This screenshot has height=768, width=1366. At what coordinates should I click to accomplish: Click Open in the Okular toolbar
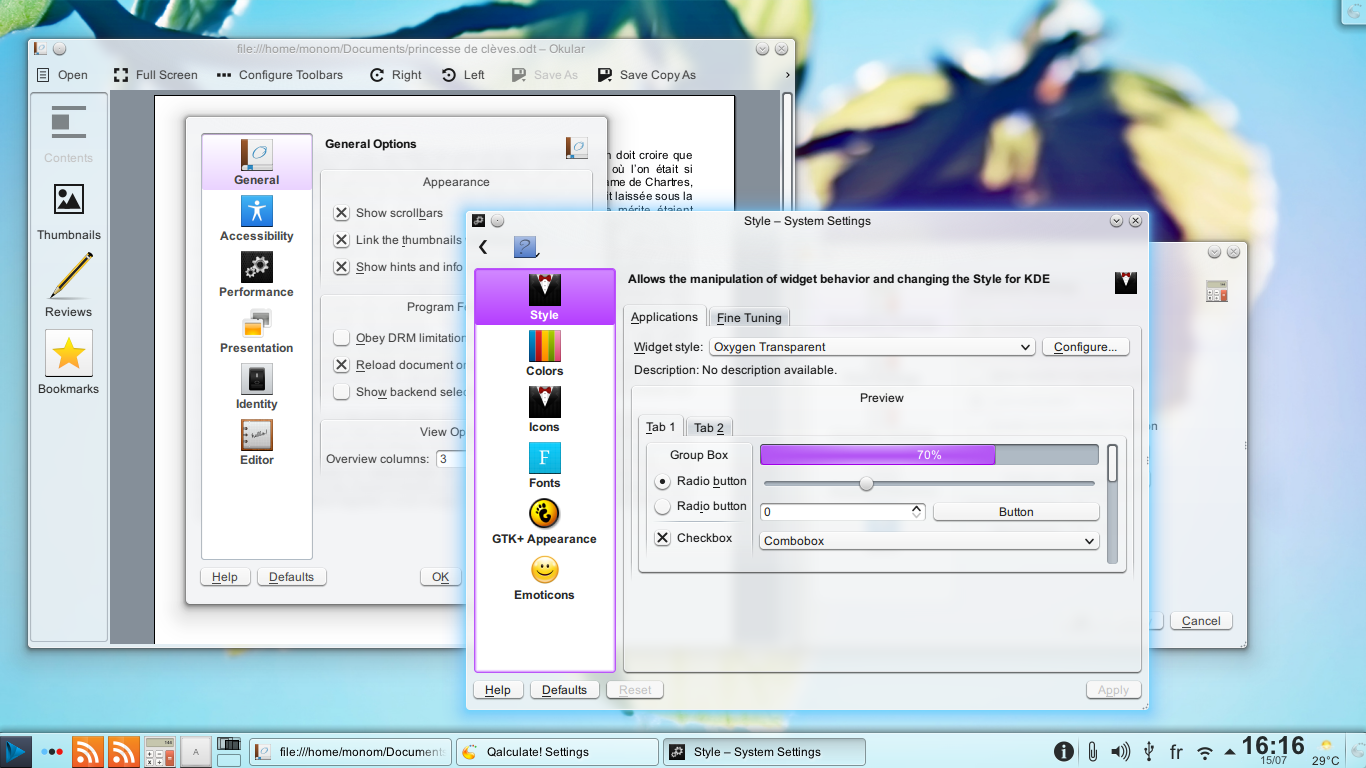[62, 75]
